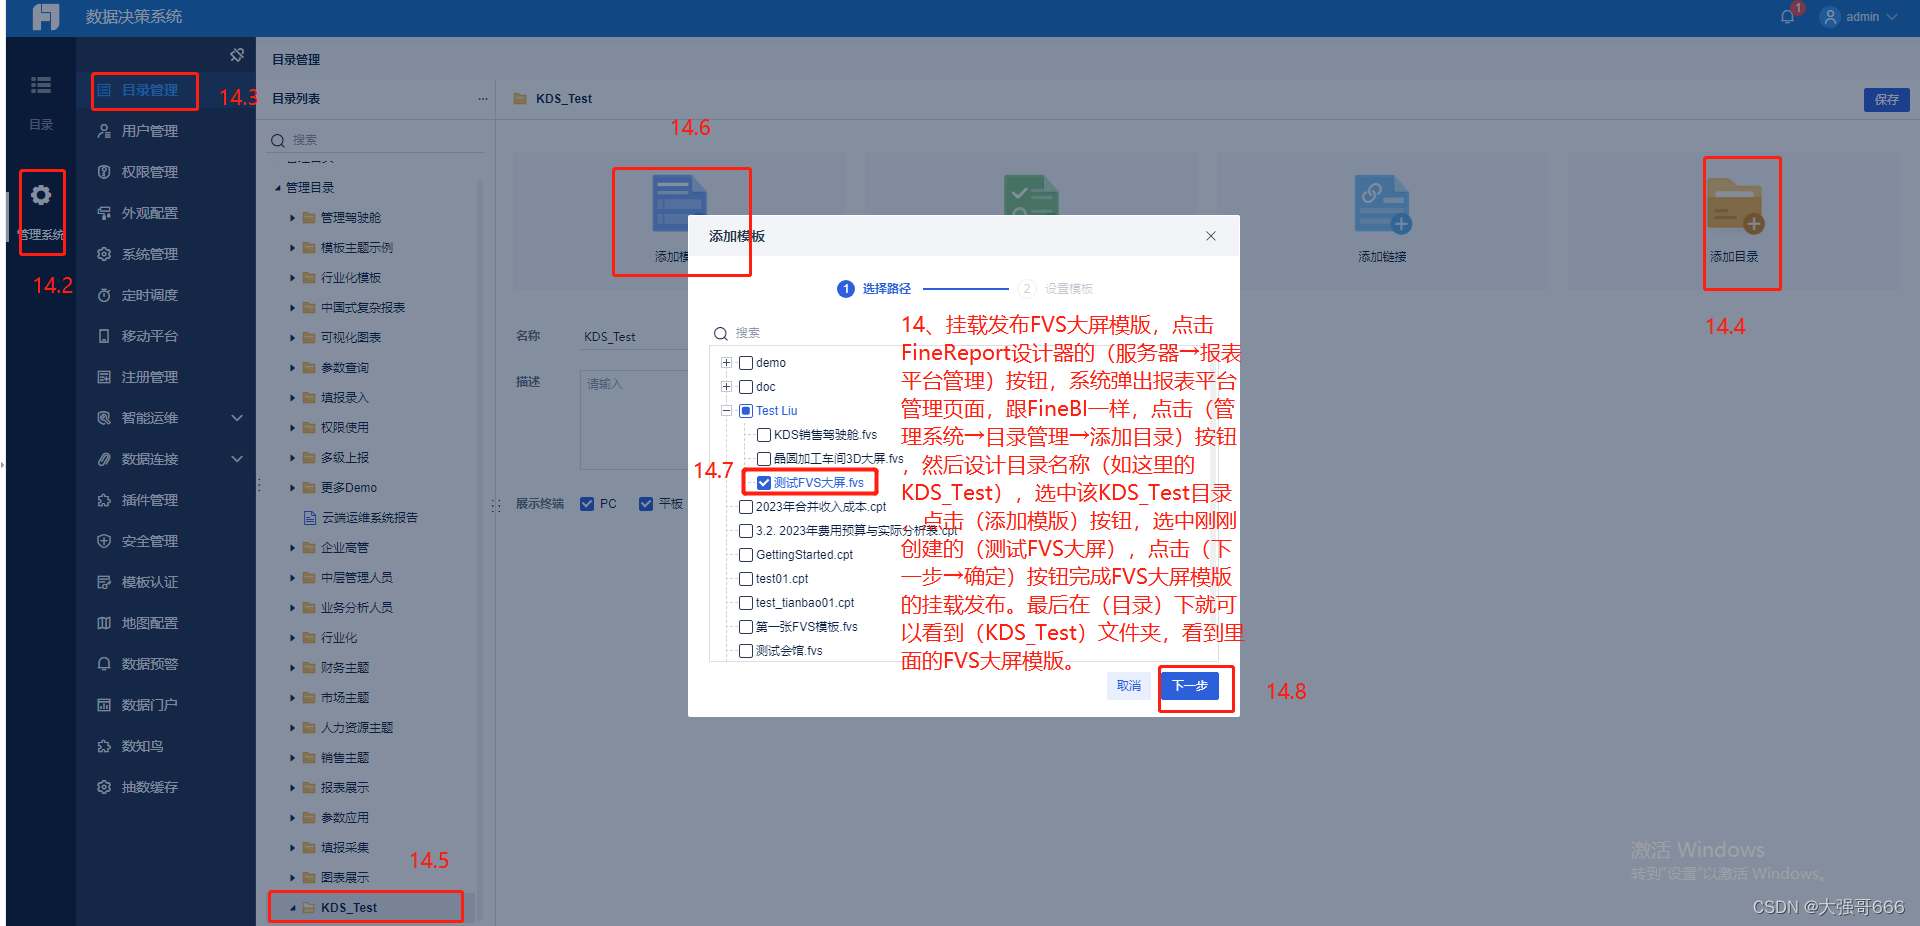Open the 管理系统 gear icon
1920x926 pixels.
pos(41,195)
